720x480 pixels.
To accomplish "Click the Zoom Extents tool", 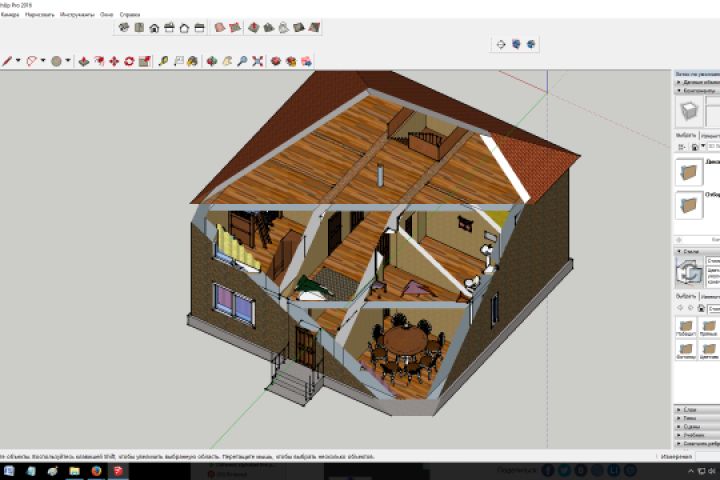I will click(x=257, y=61).
